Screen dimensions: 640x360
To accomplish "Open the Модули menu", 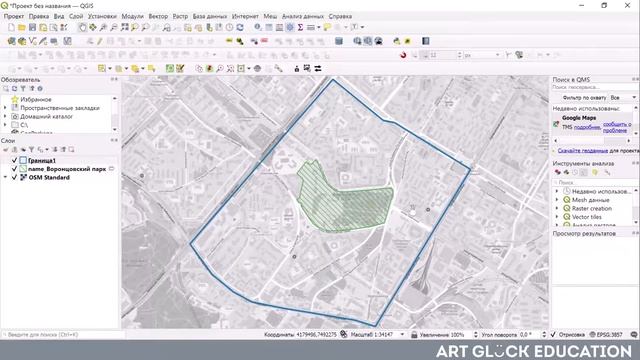I will [x=132, y=16].
